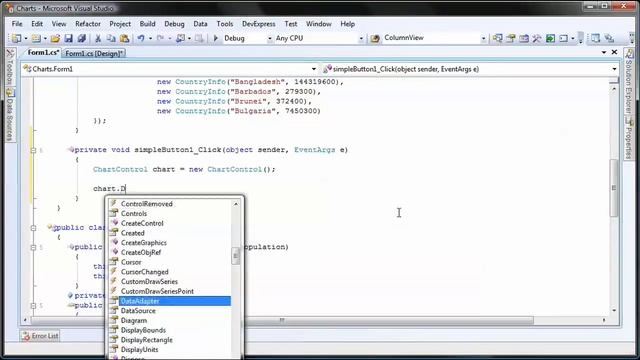640x360 pixels.
Task: Click the Open File folder icon
Action: pos(56,38)
